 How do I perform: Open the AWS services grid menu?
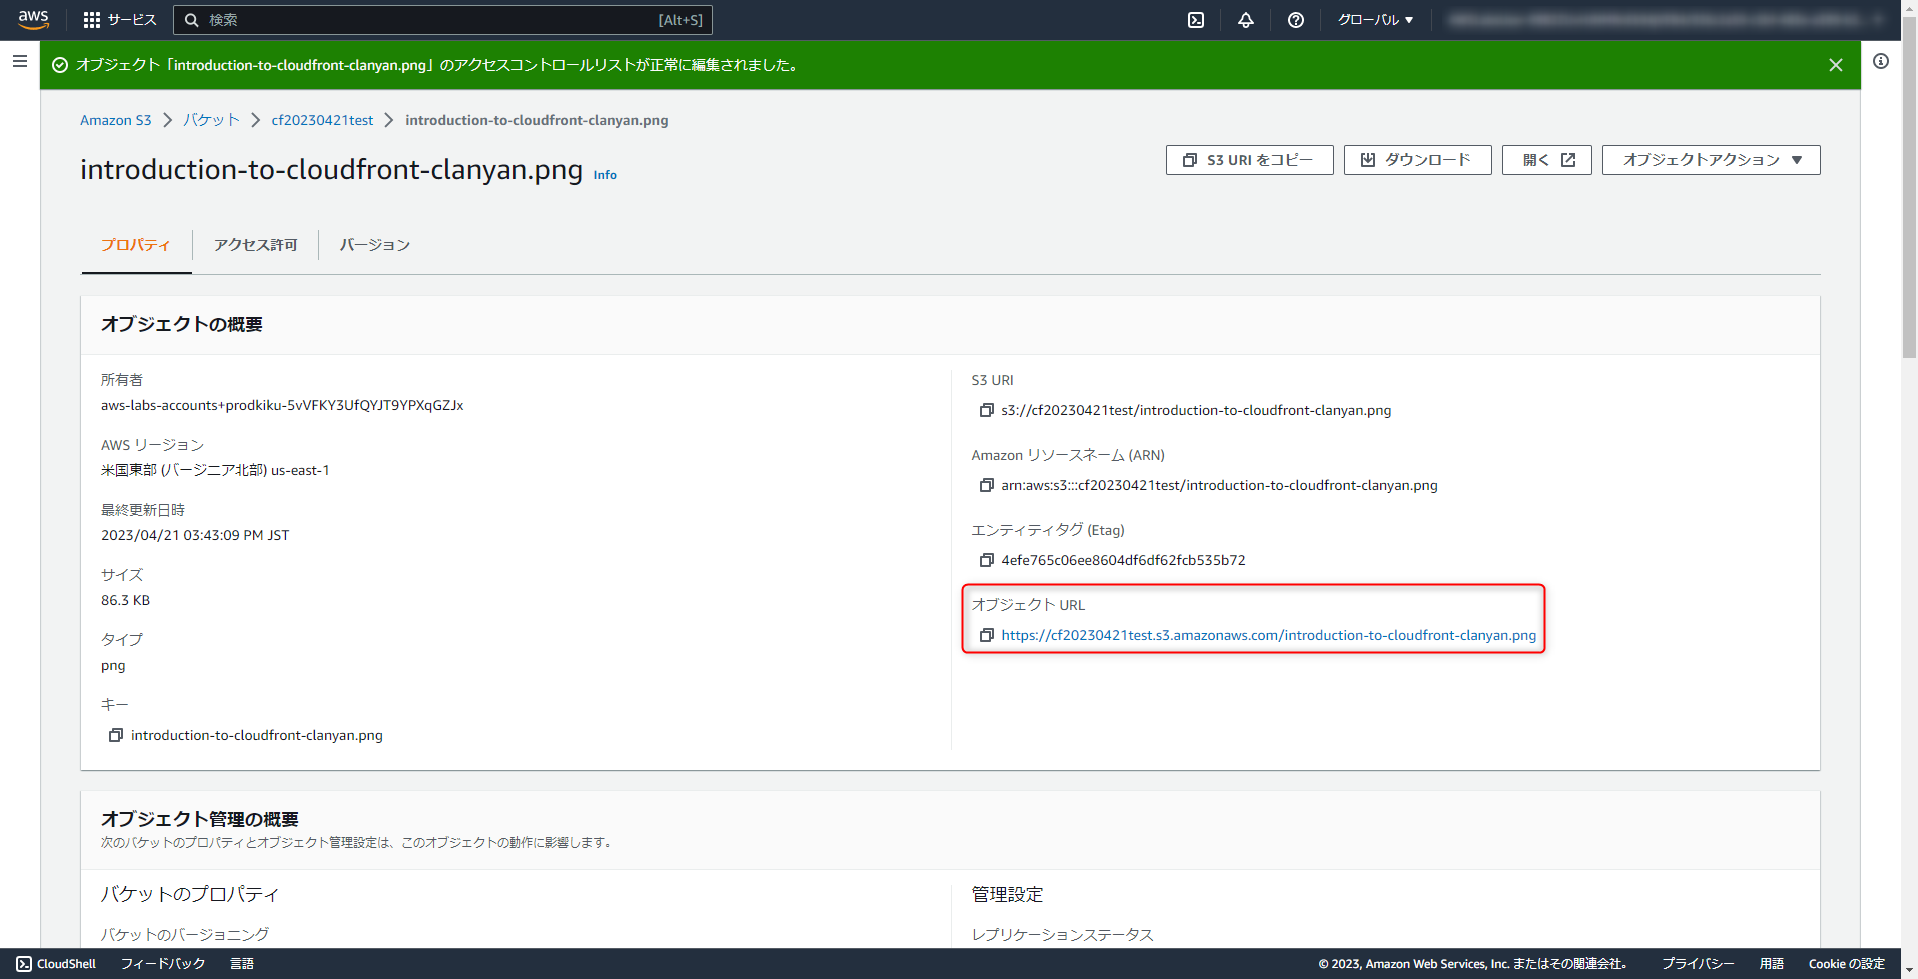pyautogui.click(x=93, y=19)
